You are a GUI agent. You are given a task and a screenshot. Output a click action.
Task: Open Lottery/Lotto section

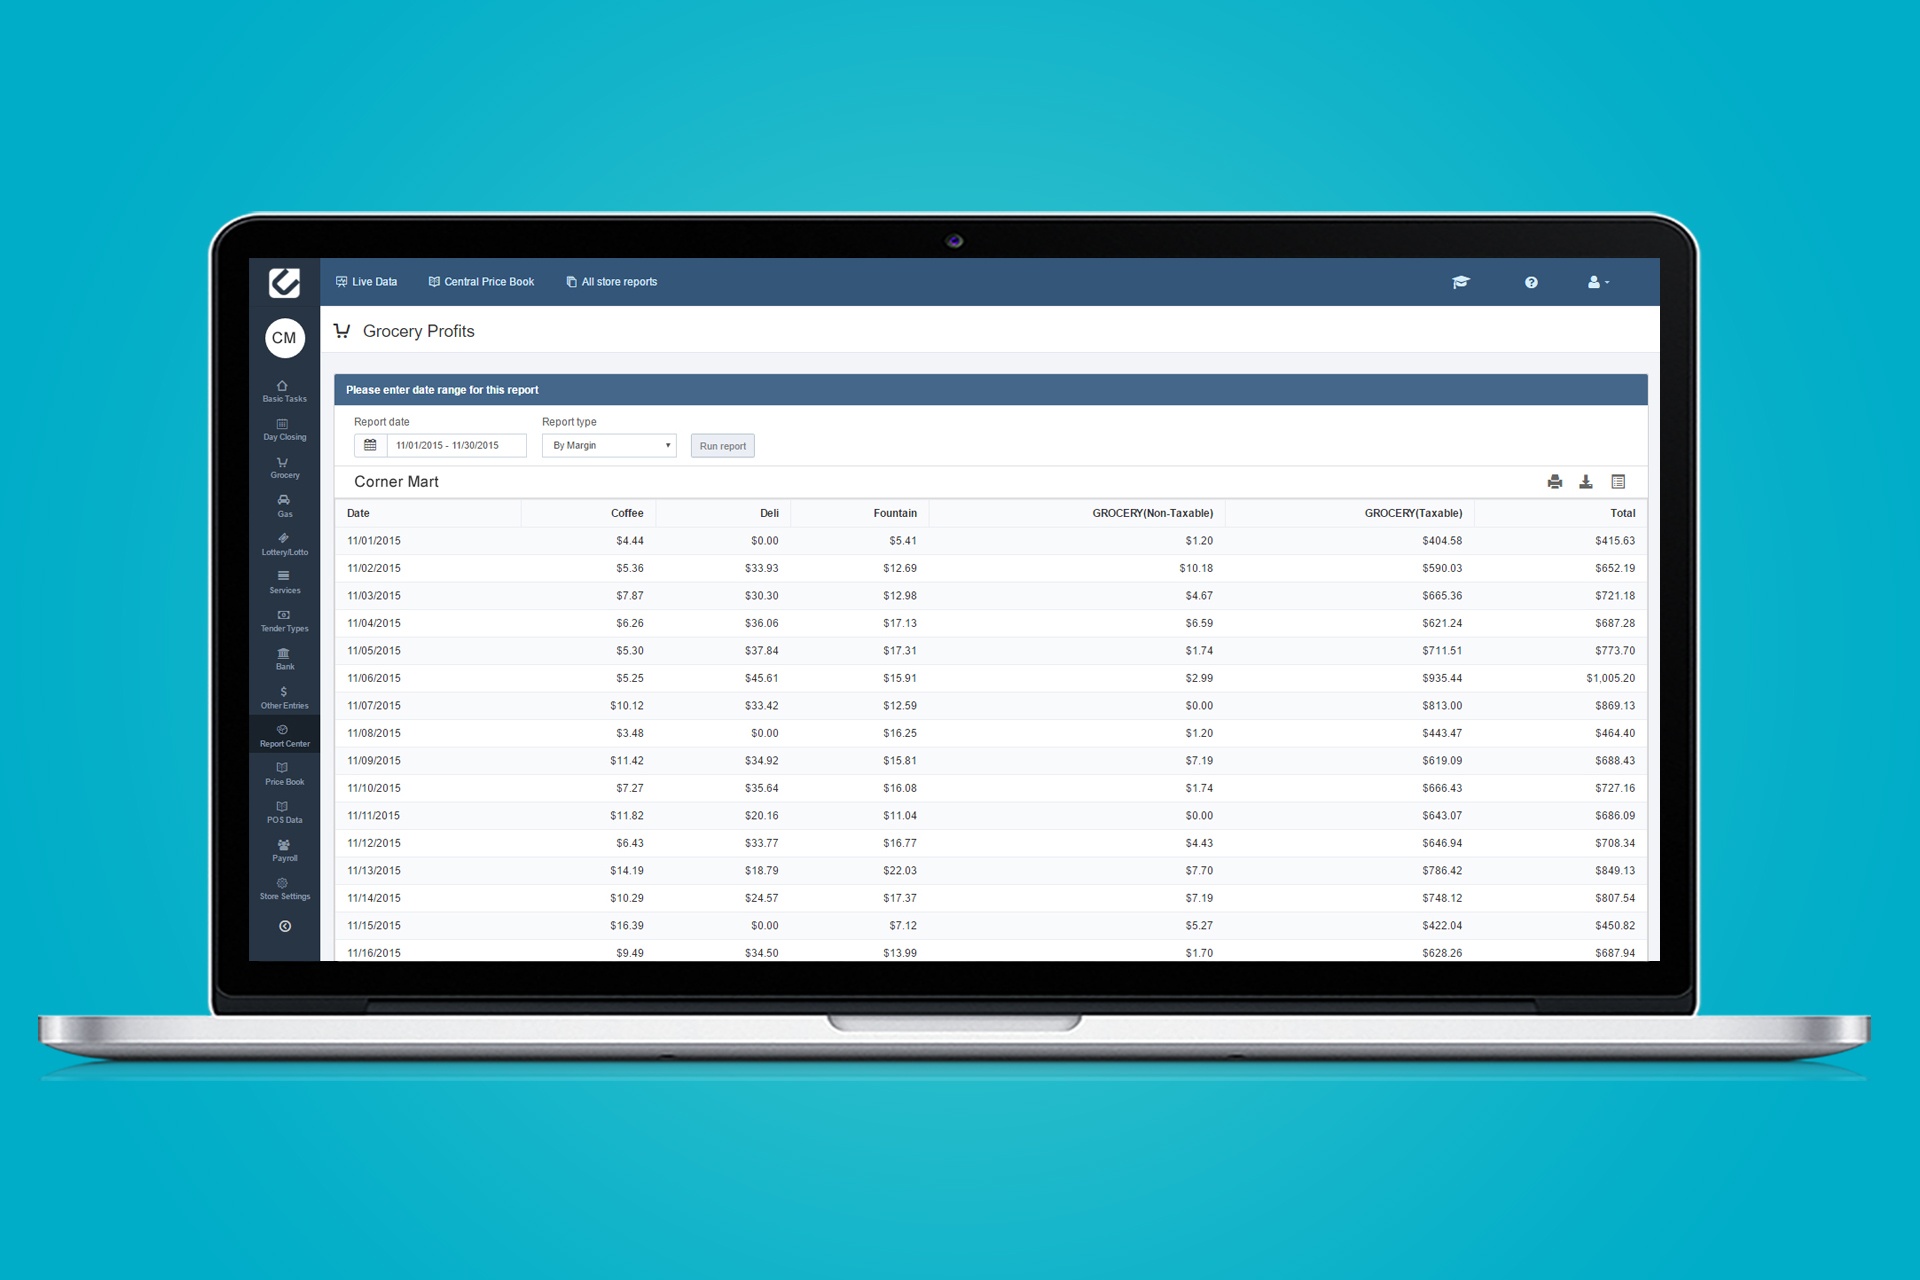point(284,544)
